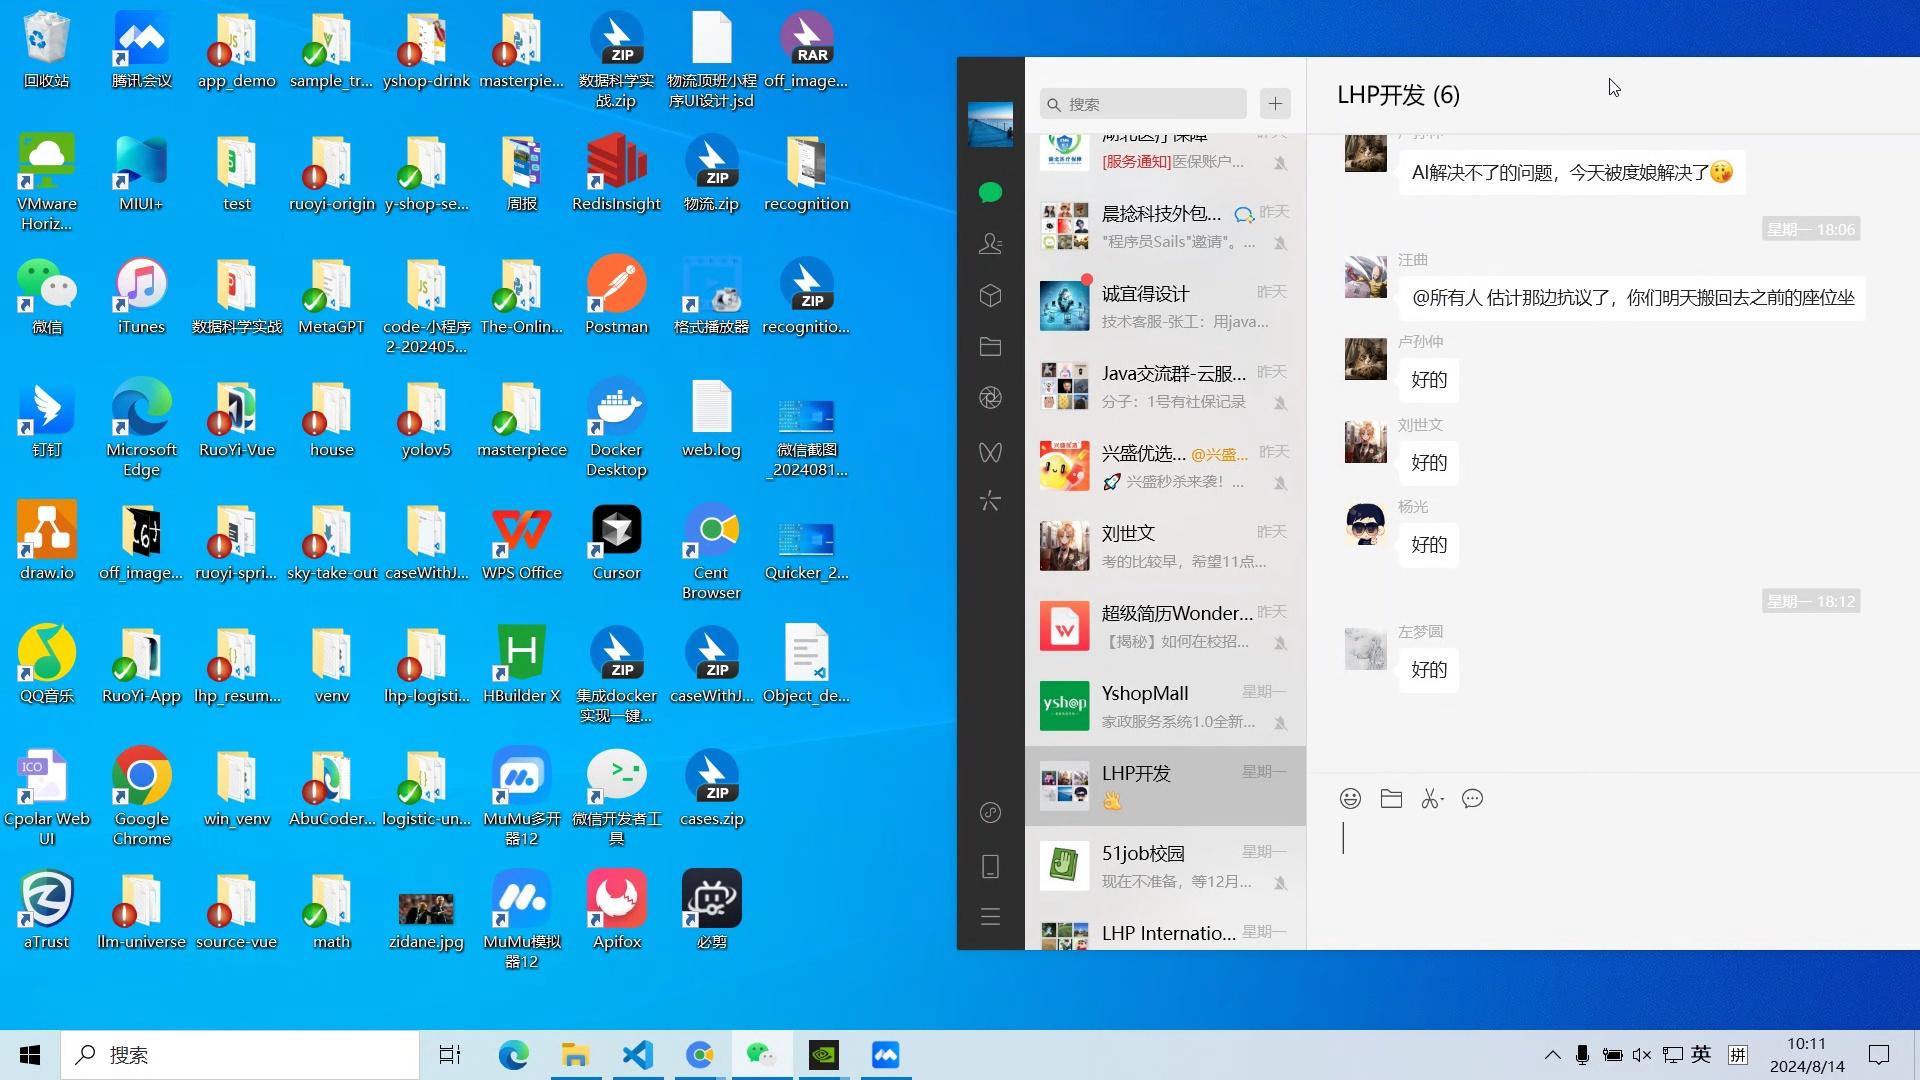
Task: Click the WeChat search box
Action: click(x=1143, y=104)
